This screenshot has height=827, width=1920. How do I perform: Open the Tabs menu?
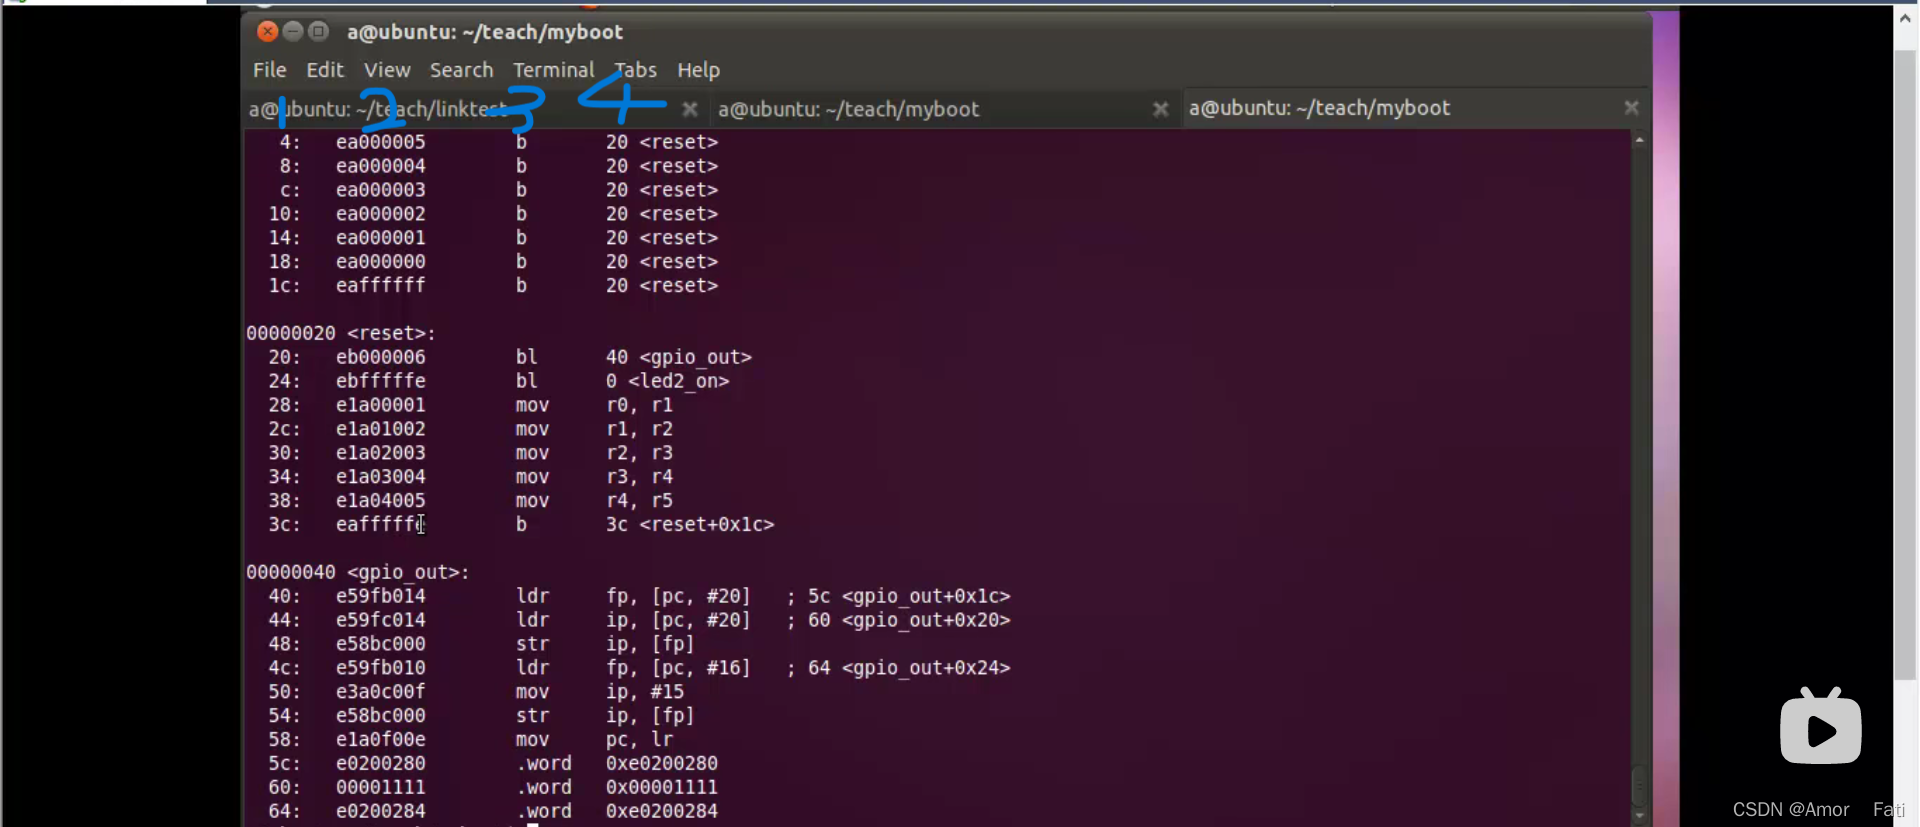(x=635, y=70)
